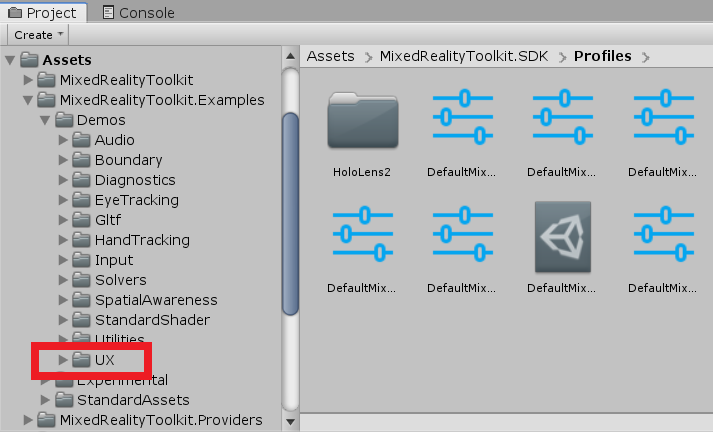Select the 'Assets' label in folder tree

67,60
